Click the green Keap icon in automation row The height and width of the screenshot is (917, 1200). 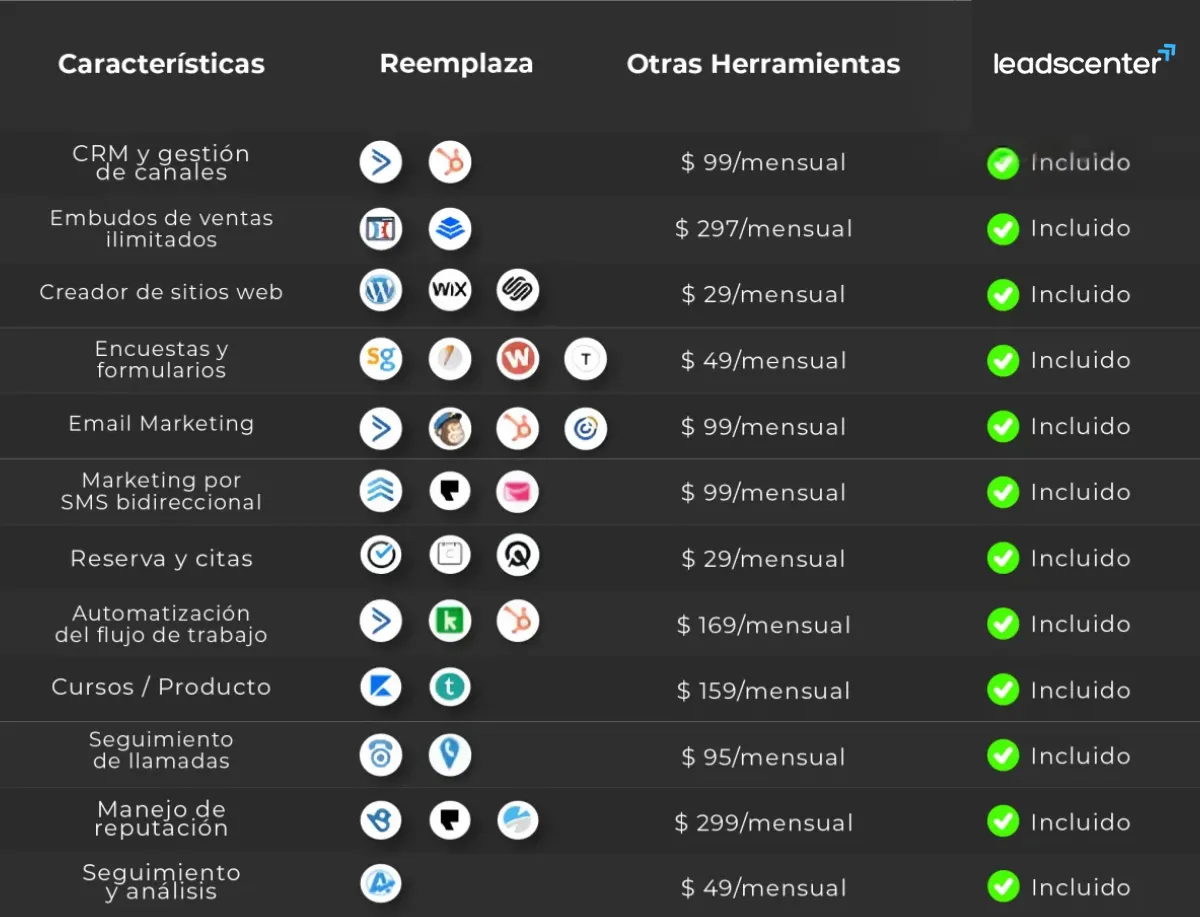point(450,621)
